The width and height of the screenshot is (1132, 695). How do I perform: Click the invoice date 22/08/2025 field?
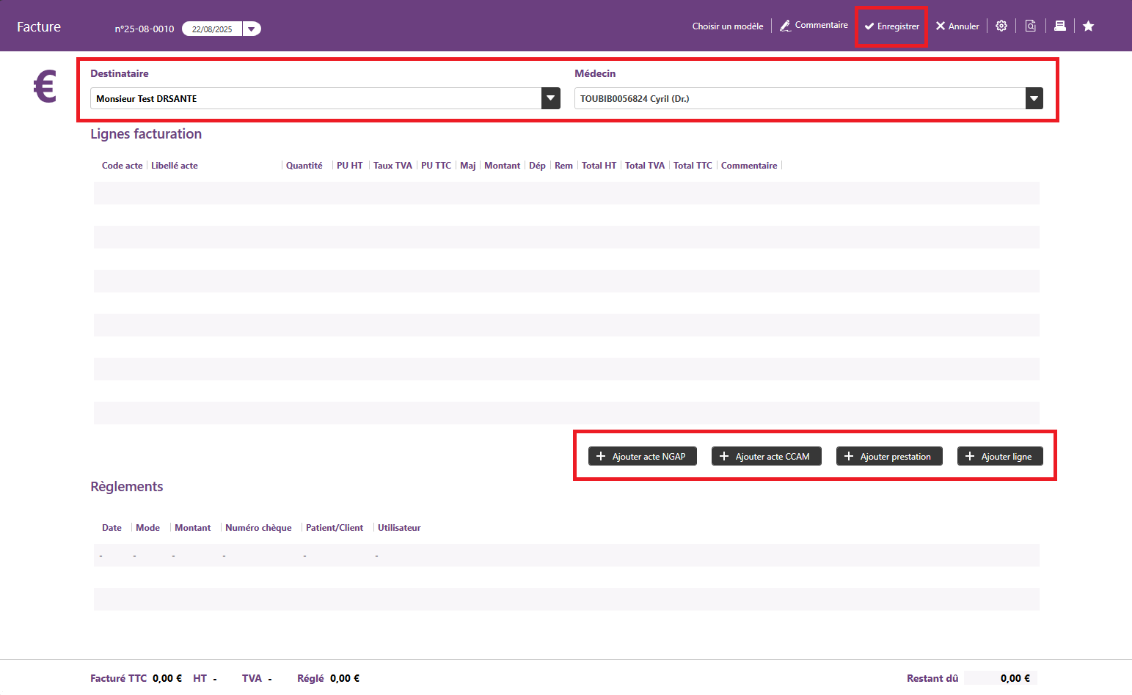tap(211, 29)
